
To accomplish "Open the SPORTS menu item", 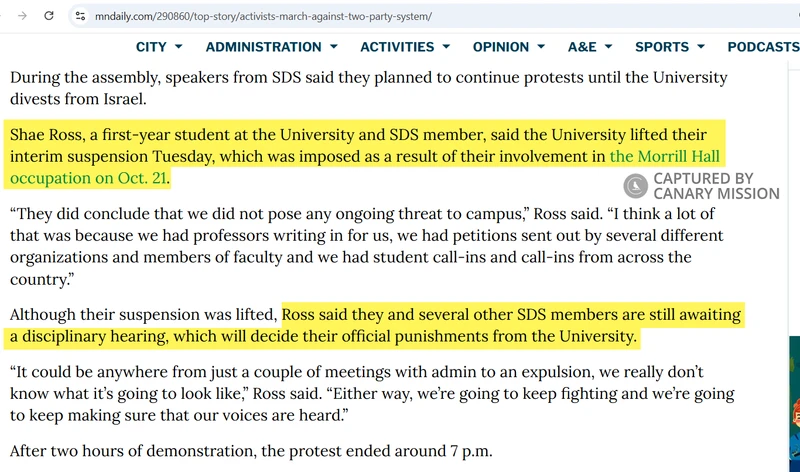I will [x=662, y=47].
